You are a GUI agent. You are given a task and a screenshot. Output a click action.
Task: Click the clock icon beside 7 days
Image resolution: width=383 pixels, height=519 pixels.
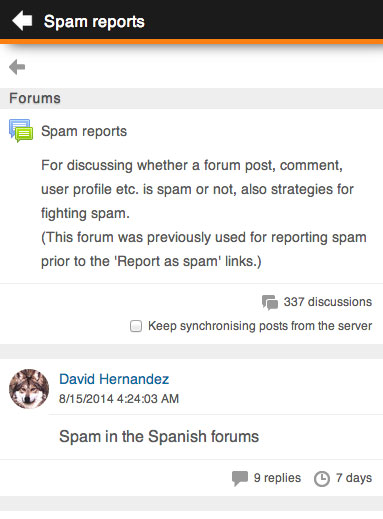[x=322, y=479]
